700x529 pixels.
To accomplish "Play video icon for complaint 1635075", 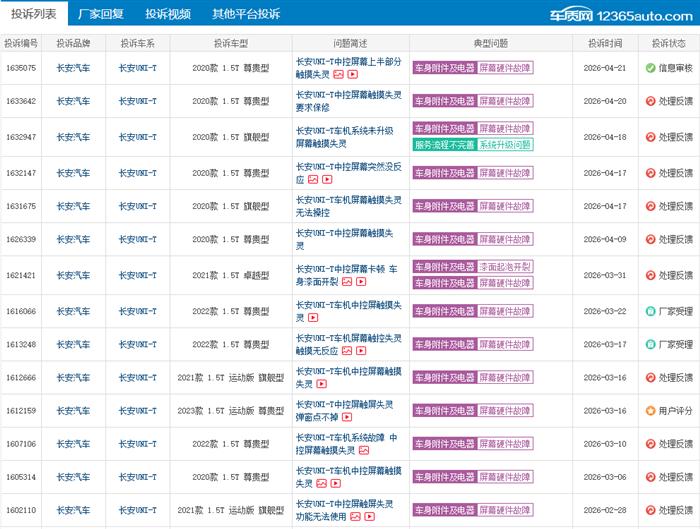I will pyautogui.click(x=352, y=75).
